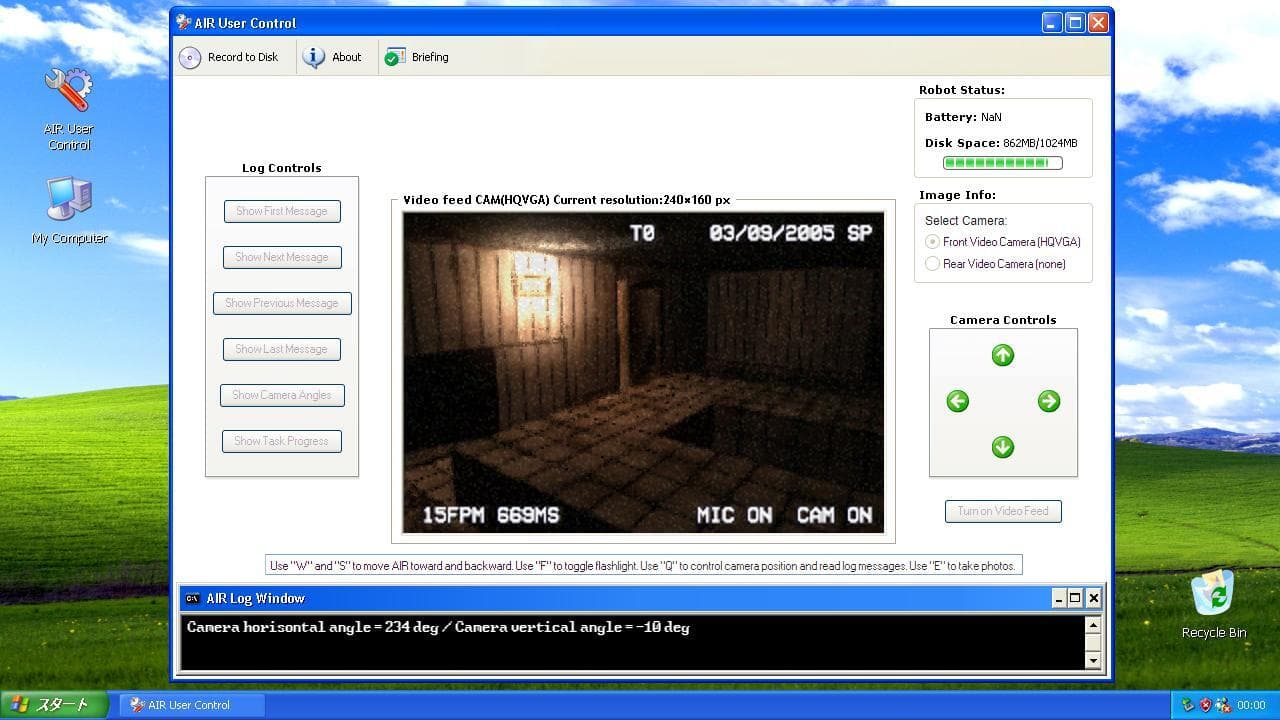
Task: Open the Start menu button
Action: tap(54, 705)
